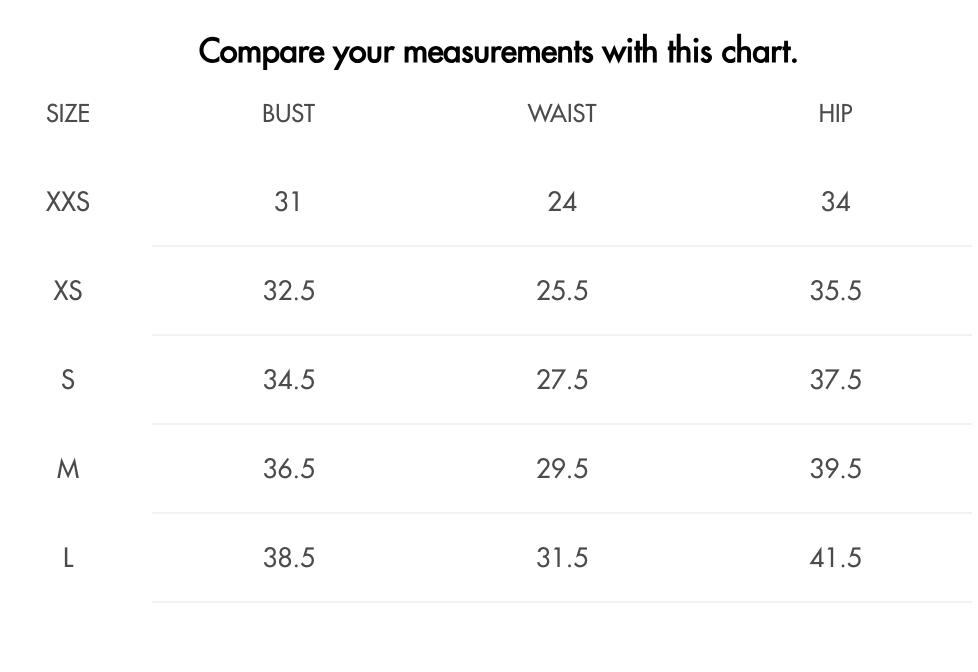Choose the M size row label
The image size is (978, 672).
pos(68,469)
